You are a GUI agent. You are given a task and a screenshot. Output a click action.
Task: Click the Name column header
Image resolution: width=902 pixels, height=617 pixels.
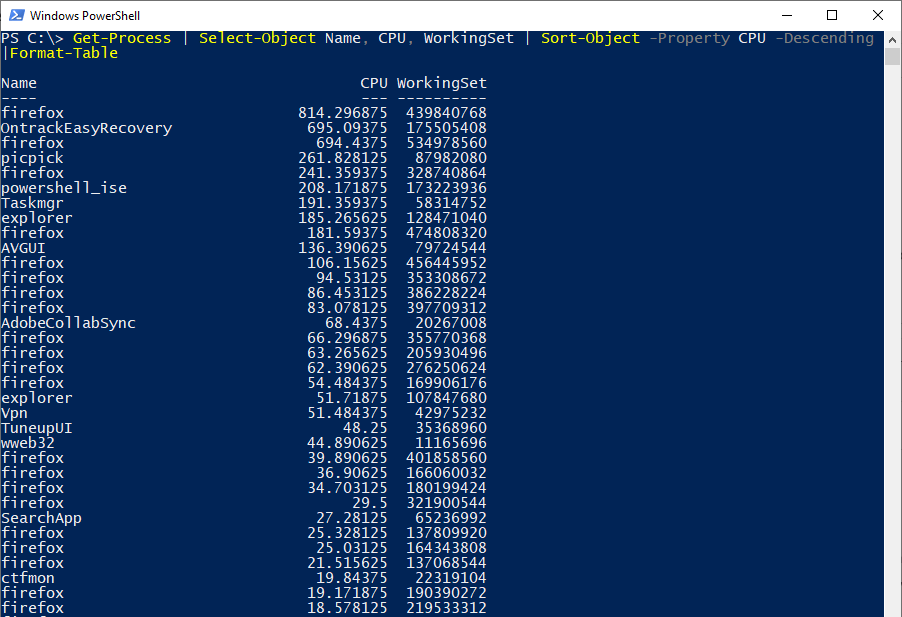point(18,82)
